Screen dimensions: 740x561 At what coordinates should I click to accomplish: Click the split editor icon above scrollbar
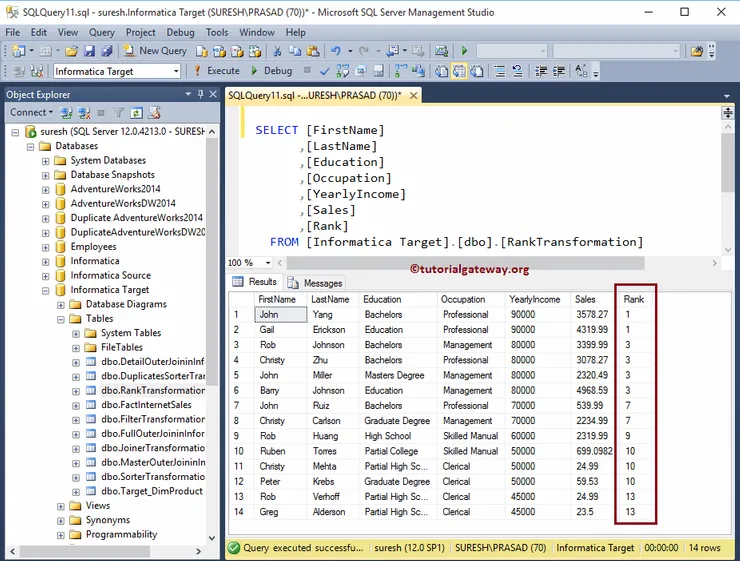728,113
